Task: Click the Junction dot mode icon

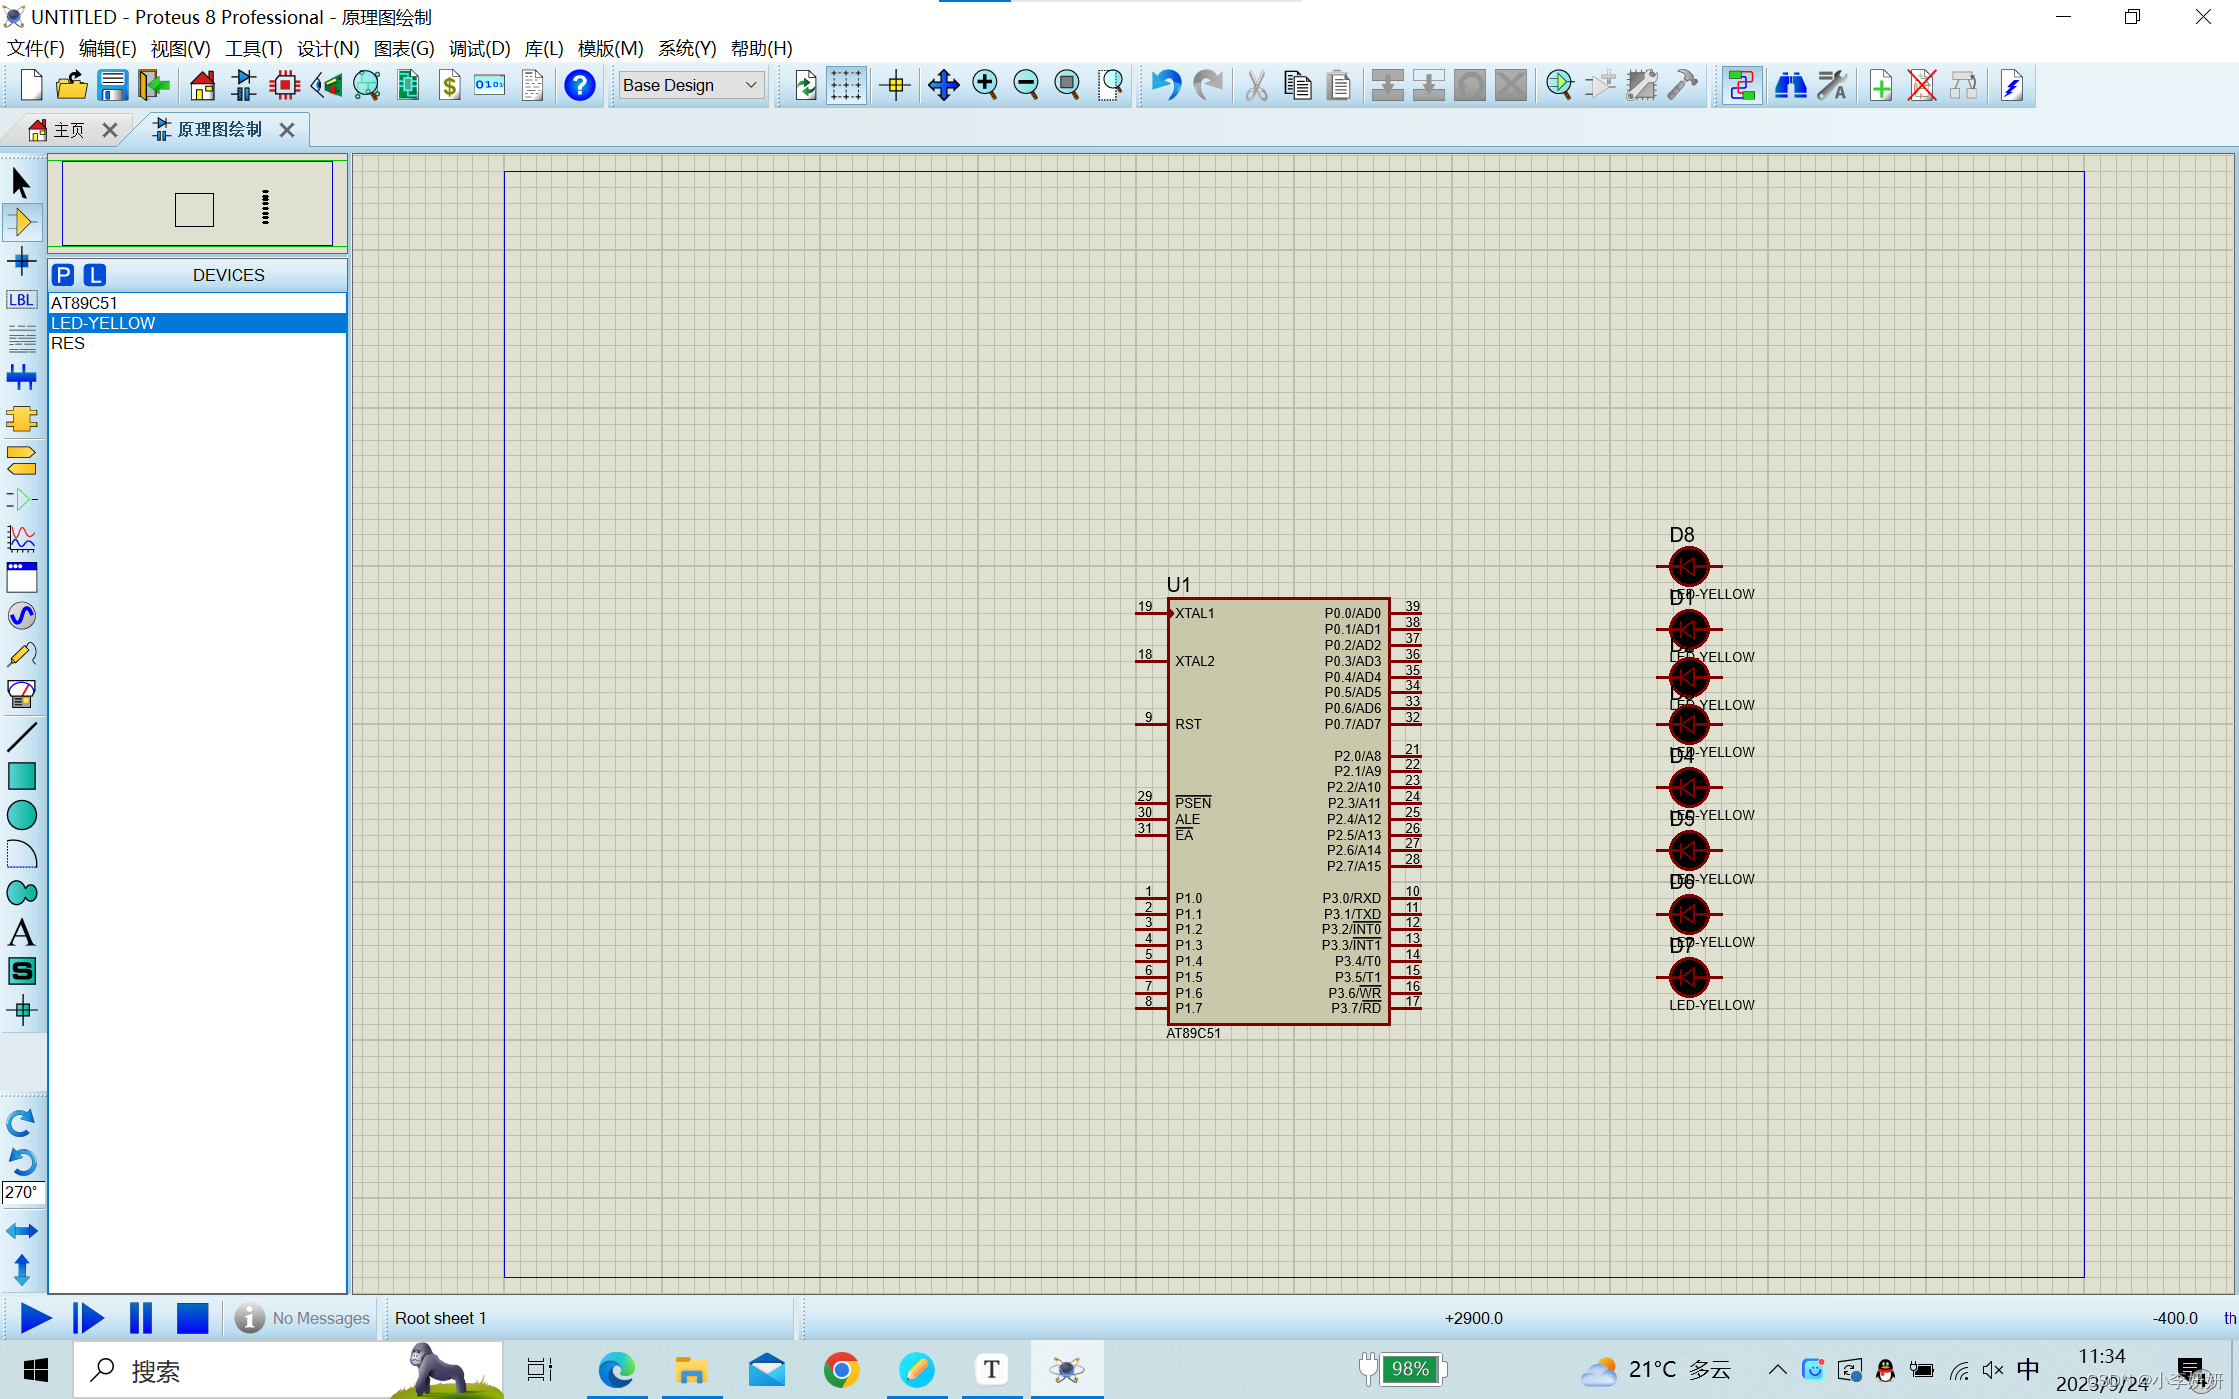Action: (x=22, y=262)
